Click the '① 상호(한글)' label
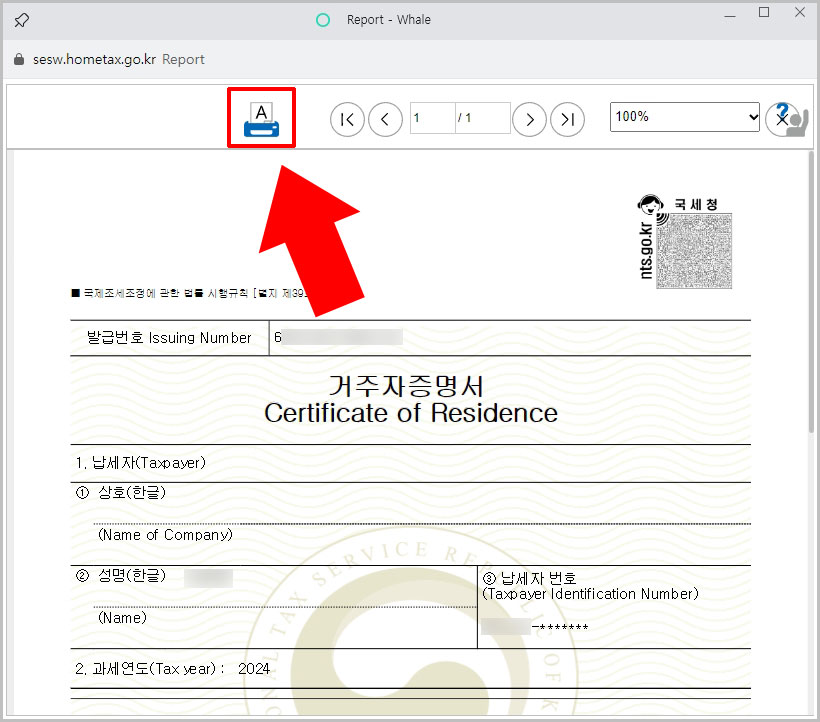This screenshot has height=722, width=820. [x=121, y=492]
